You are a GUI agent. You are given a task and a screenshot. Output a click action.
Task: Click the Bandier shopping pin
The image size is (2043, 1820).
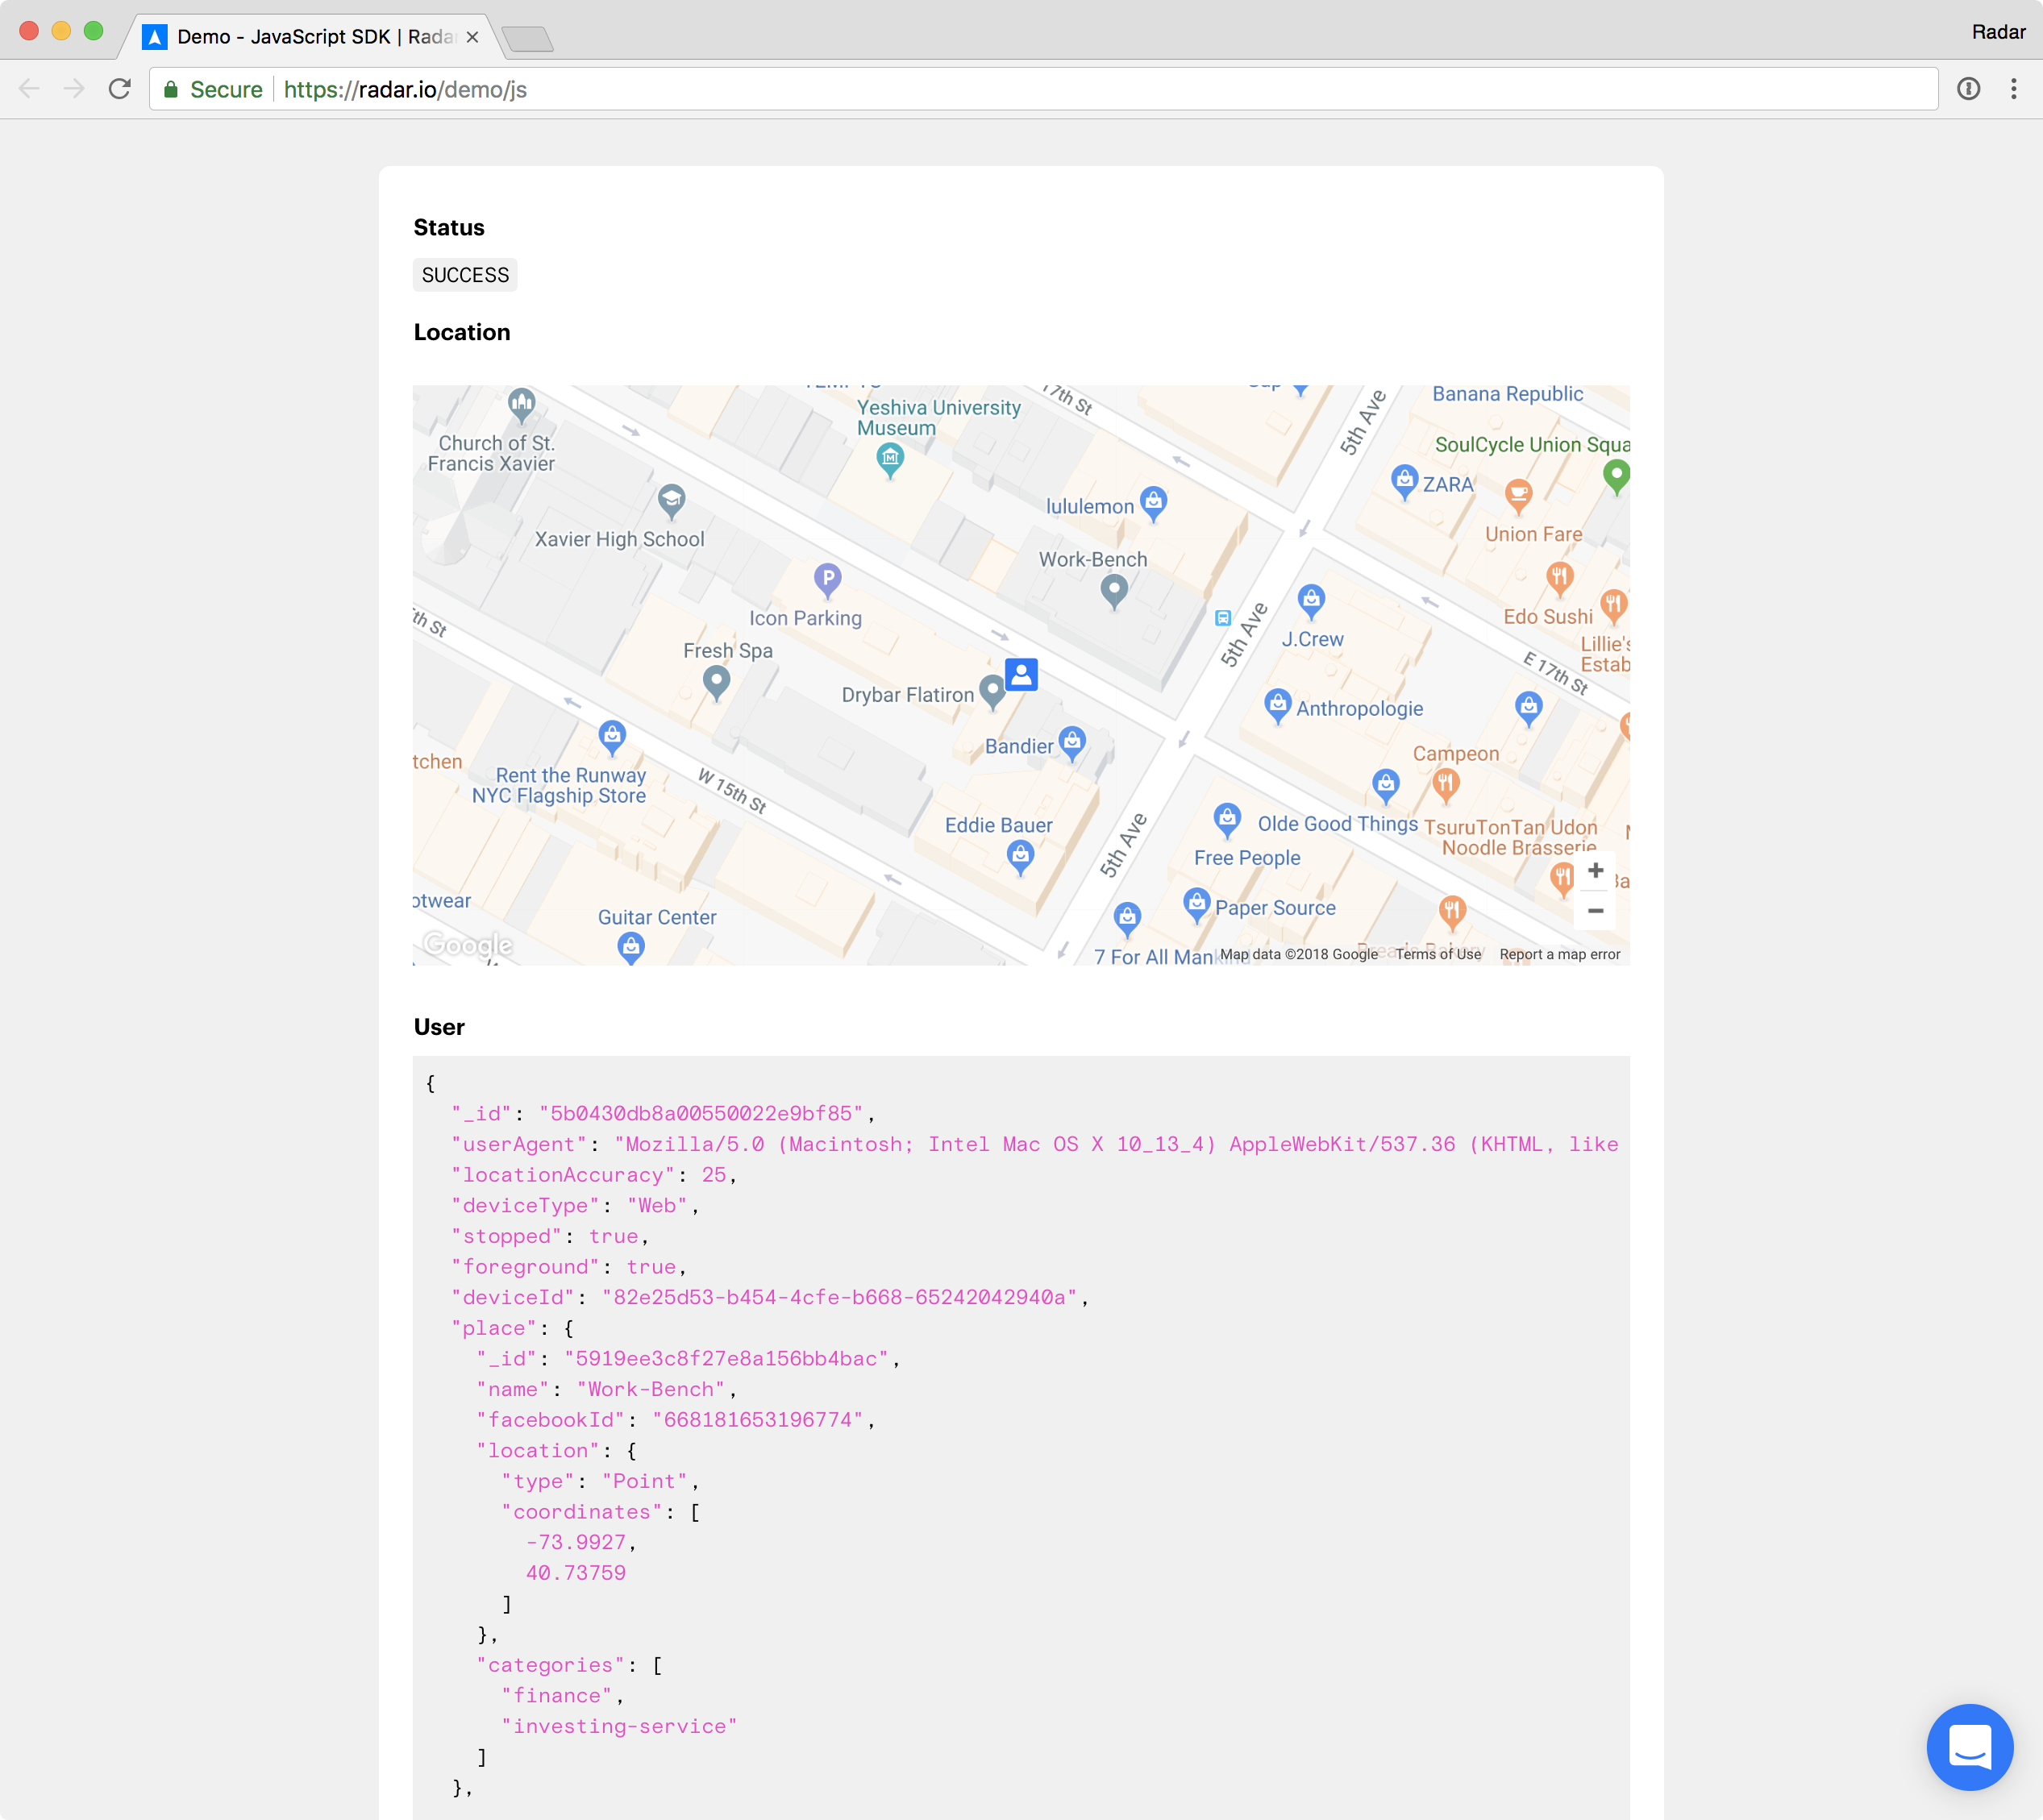tap(1072, 743)
